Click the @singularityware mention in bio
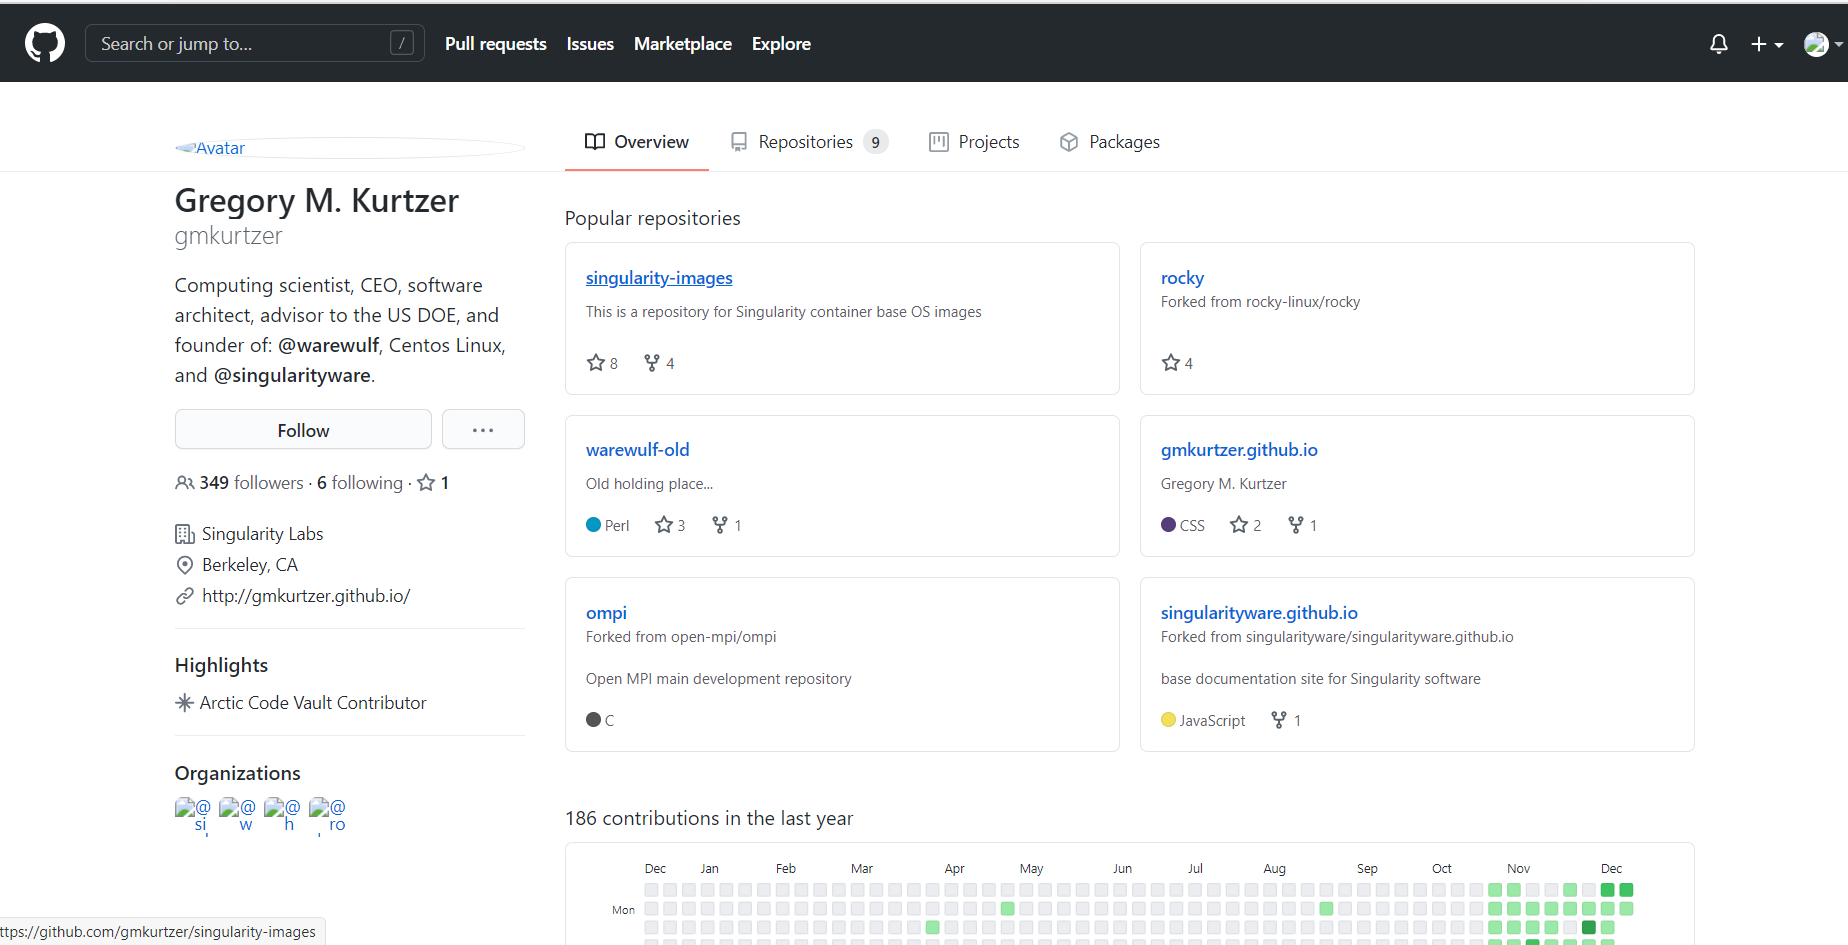This screenshot has height=945, width=1848. pyautogui.click(x=292, y=375)
